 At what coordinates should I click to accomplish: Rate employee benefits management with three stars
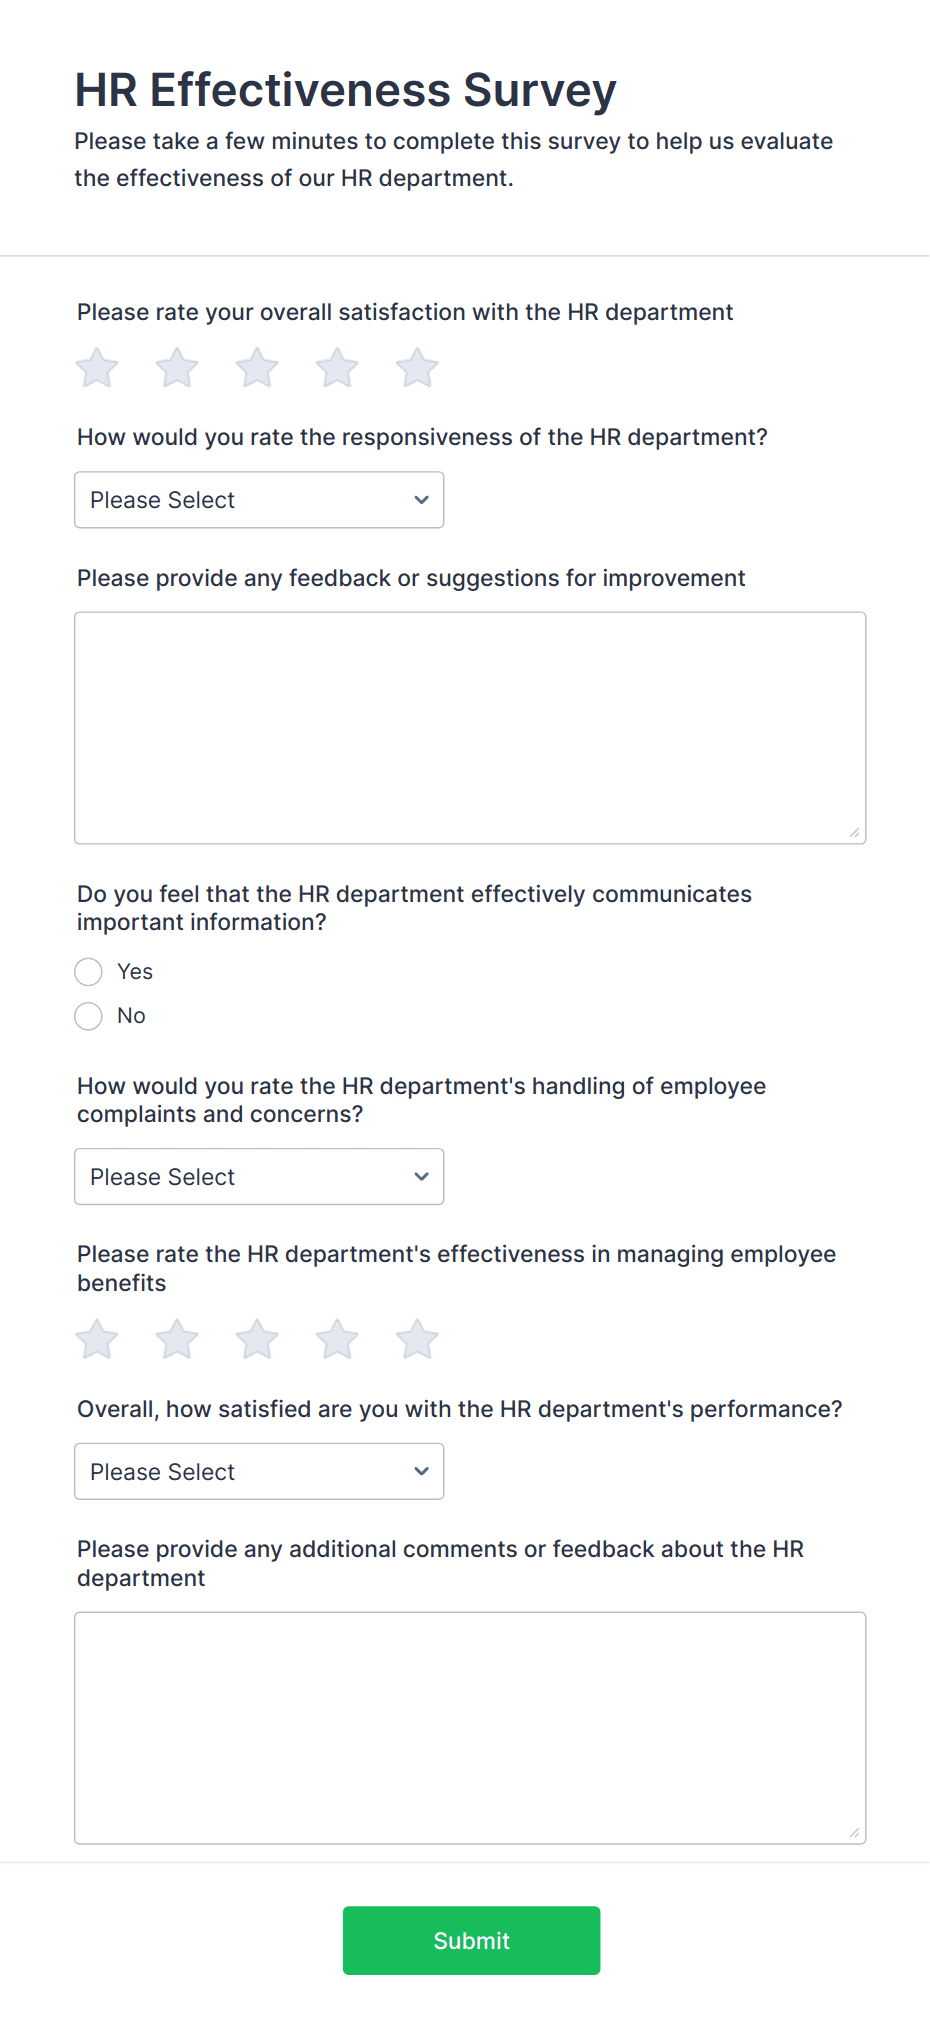tap(256, 1339)
